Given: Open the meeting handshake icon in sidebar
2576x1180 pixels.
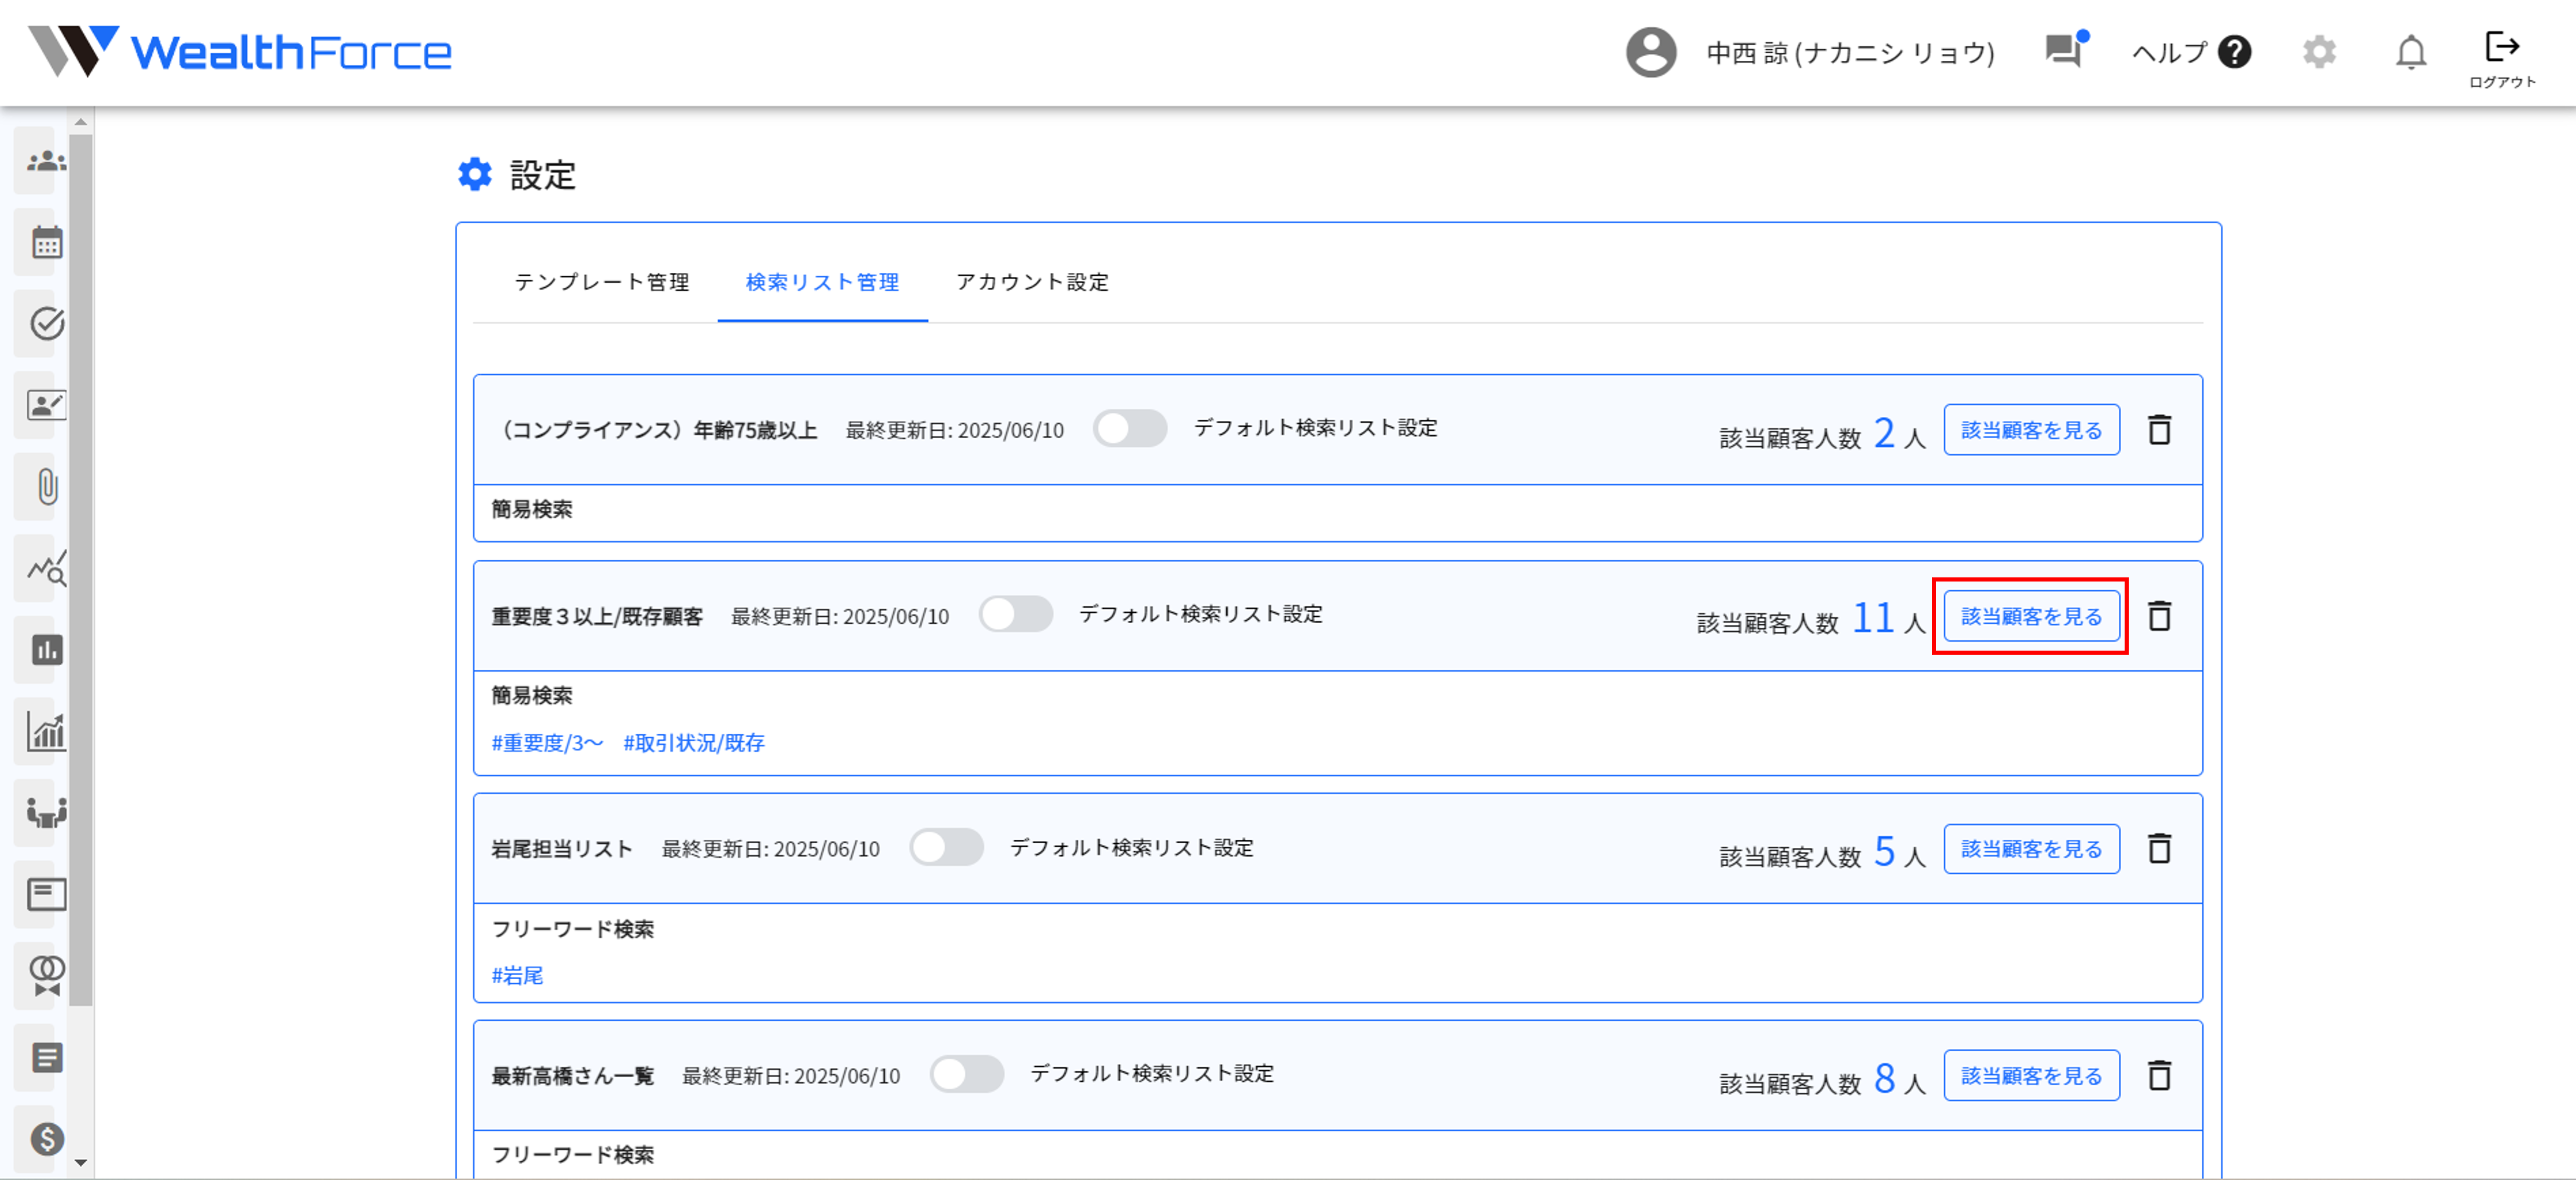Looking at the screenshot, I should point(46,813).
